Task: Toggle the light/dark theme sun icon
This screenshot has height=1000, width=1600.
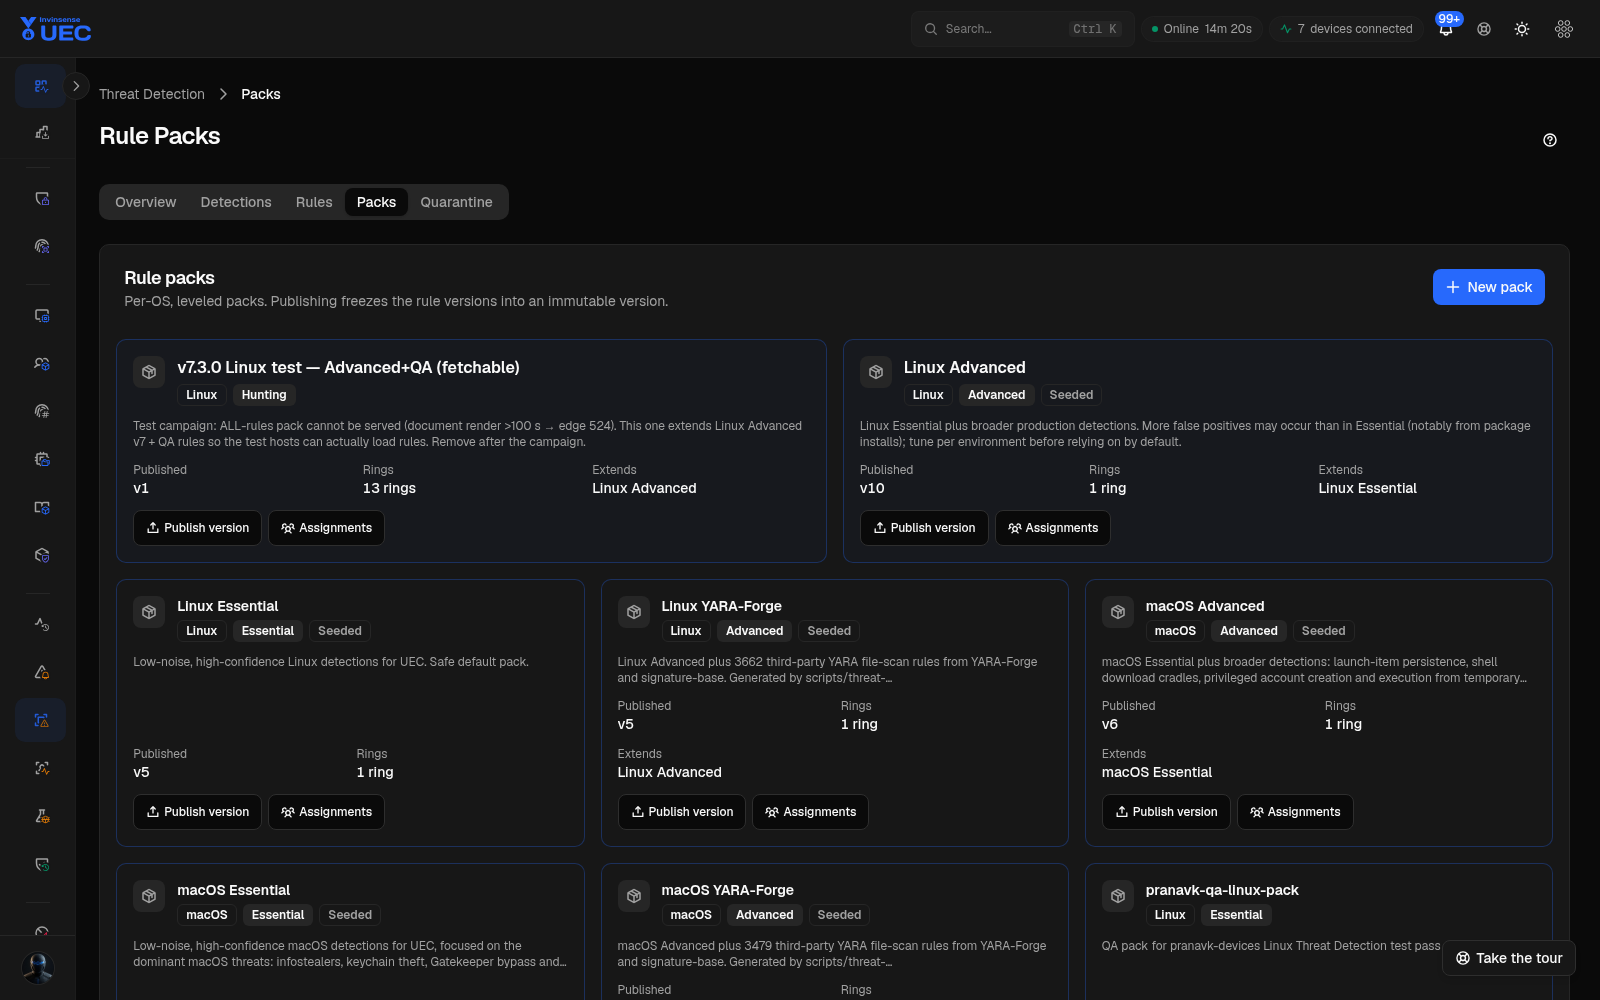Action: [x=1522, y=29]
